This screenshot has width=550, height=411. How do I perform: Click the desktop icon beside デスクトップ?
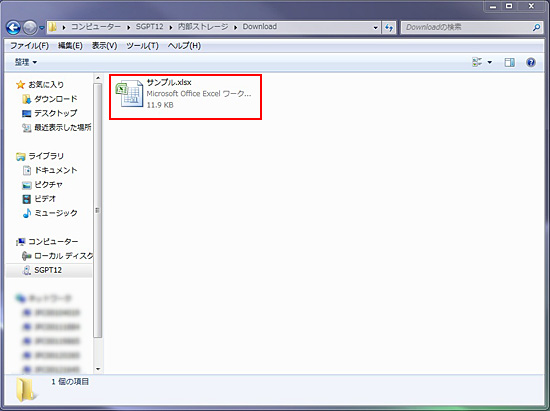point(27,114)
